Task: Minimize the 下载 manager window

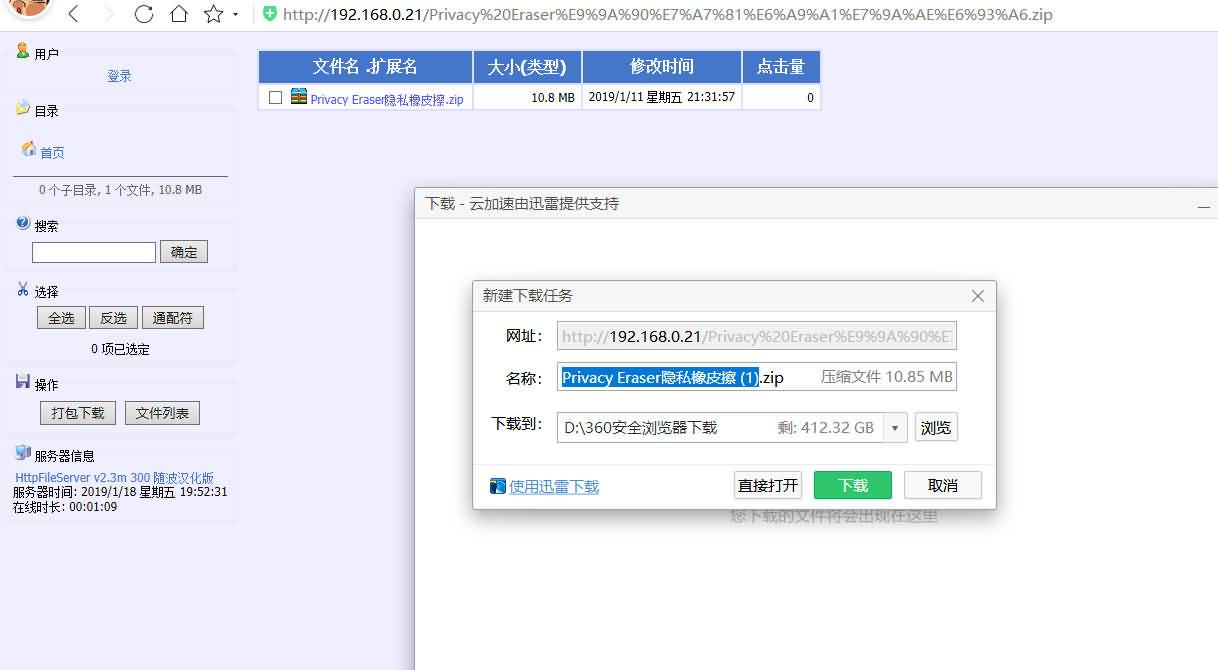Action: [1204, 205]
